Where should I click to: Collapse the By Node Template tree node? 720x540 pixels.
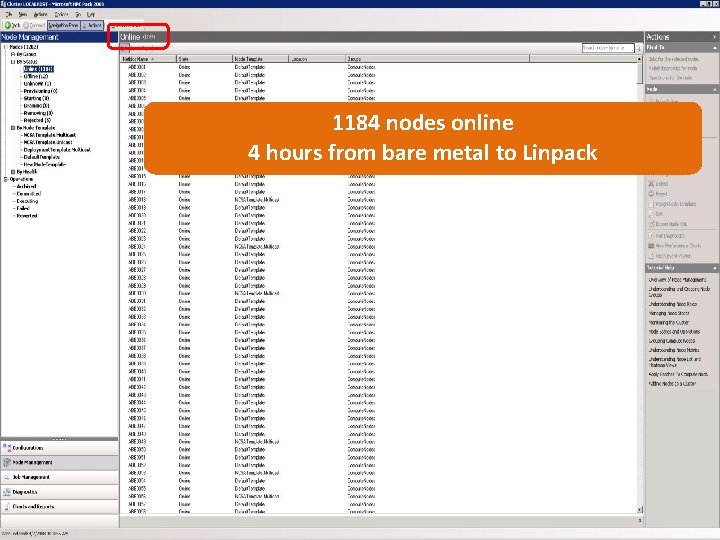[x=13, y=128]
